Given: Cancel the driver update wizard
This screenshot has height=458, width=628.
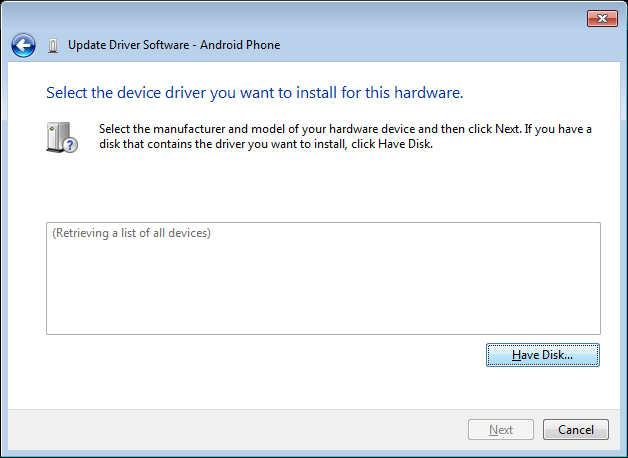Looking at the screenshot, I should coord(576,430).
